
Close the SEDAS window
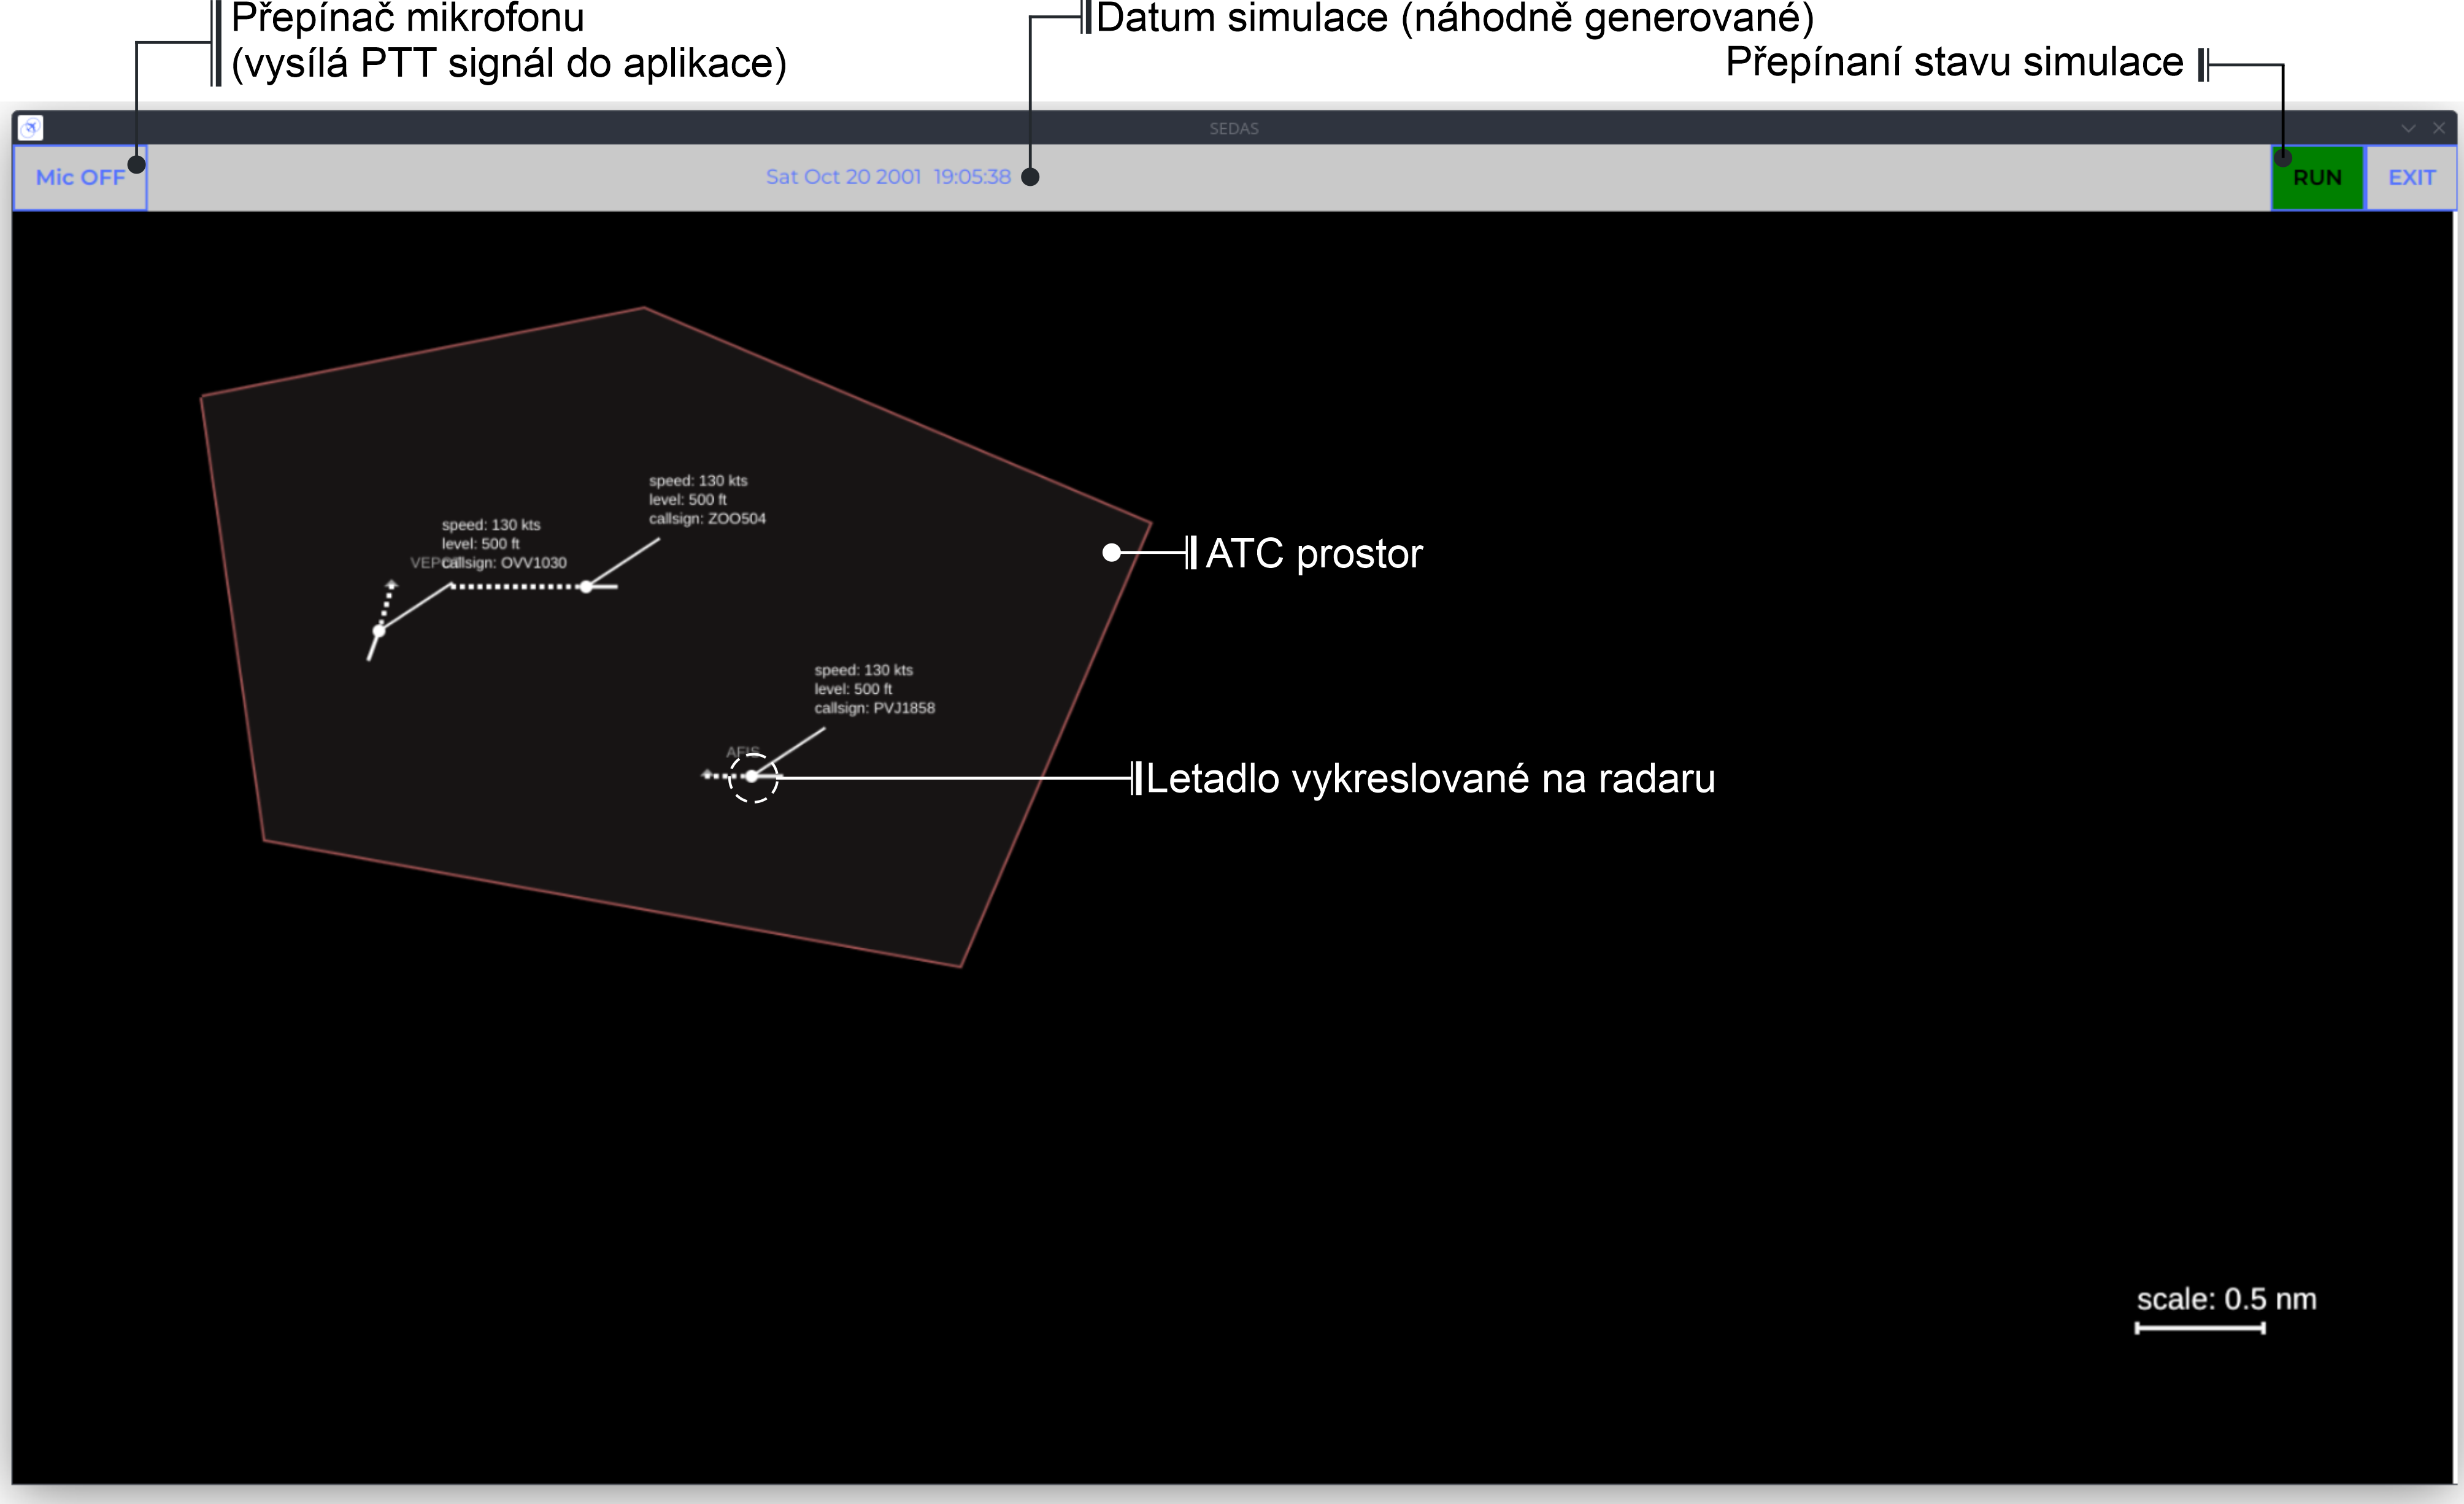(2439, 128)
